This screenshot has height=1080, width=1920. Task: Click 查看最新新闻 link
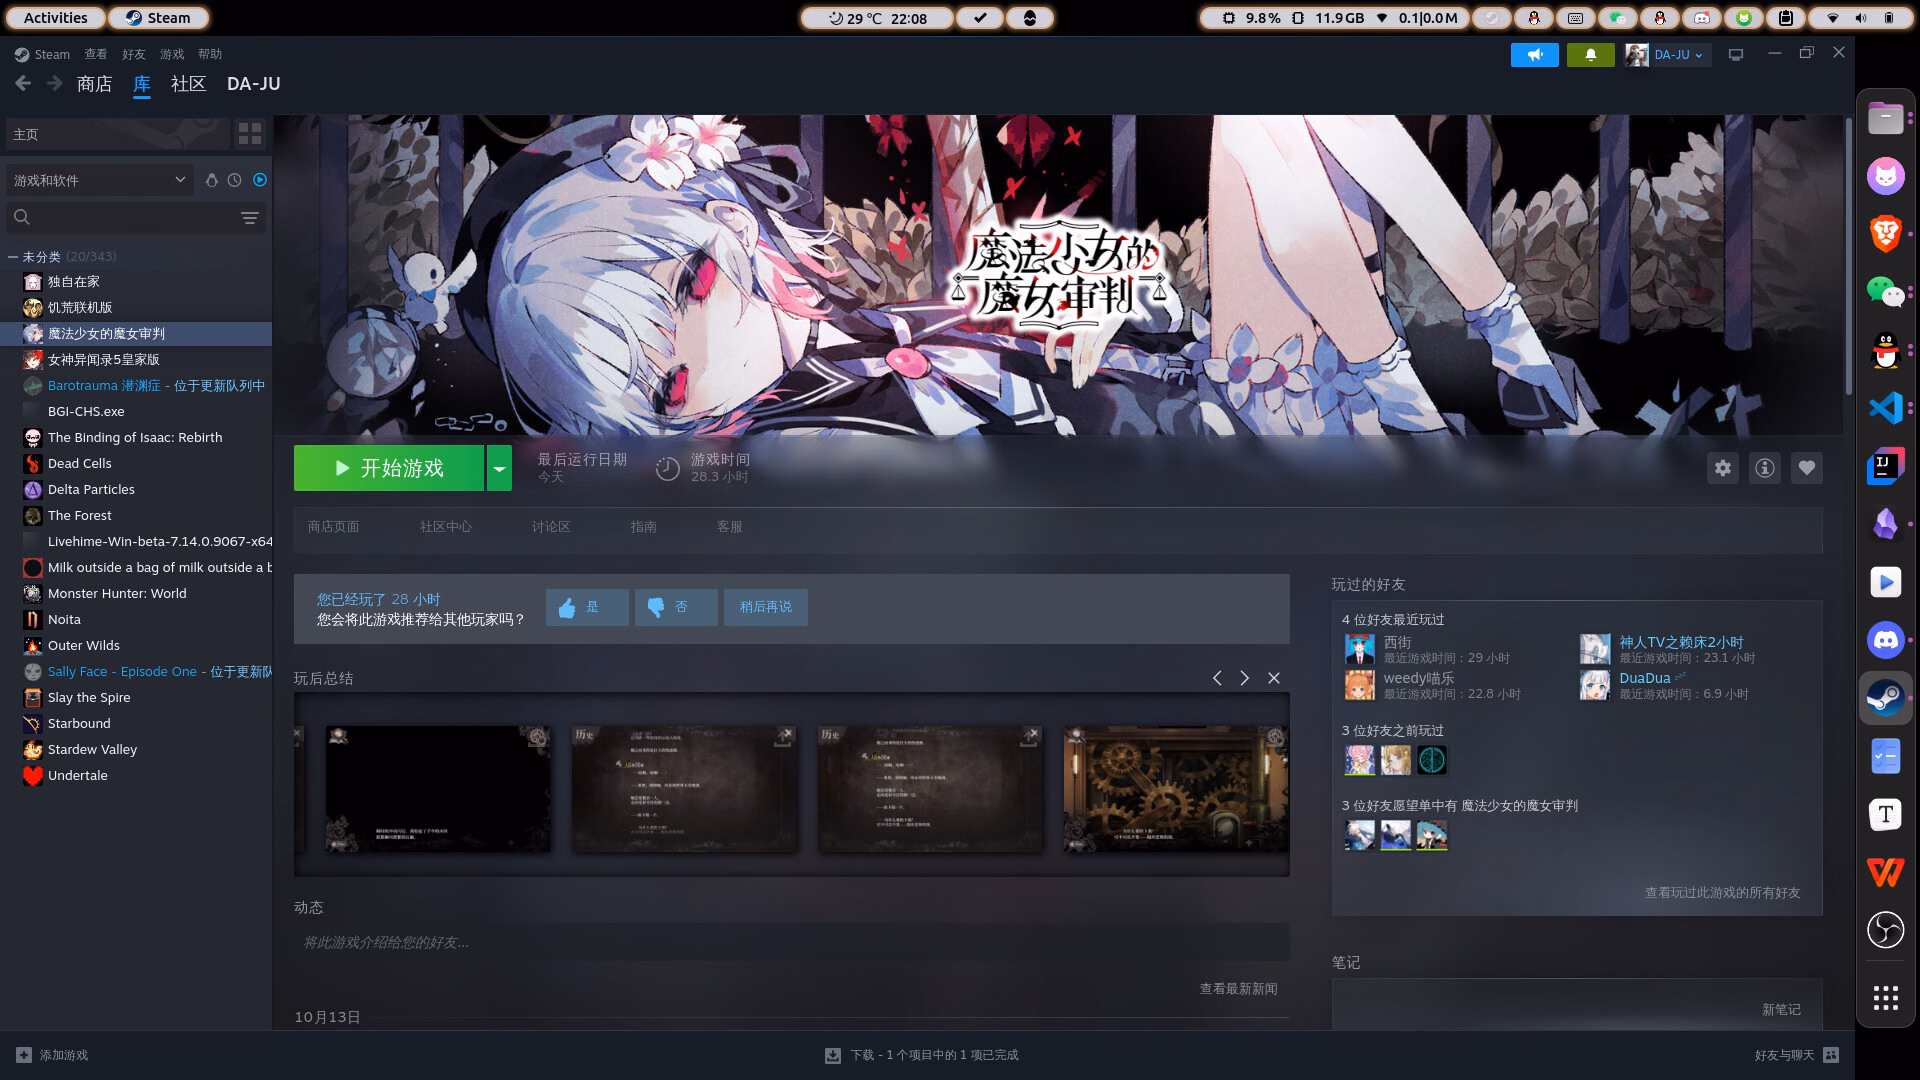[x=1239, y=989]
